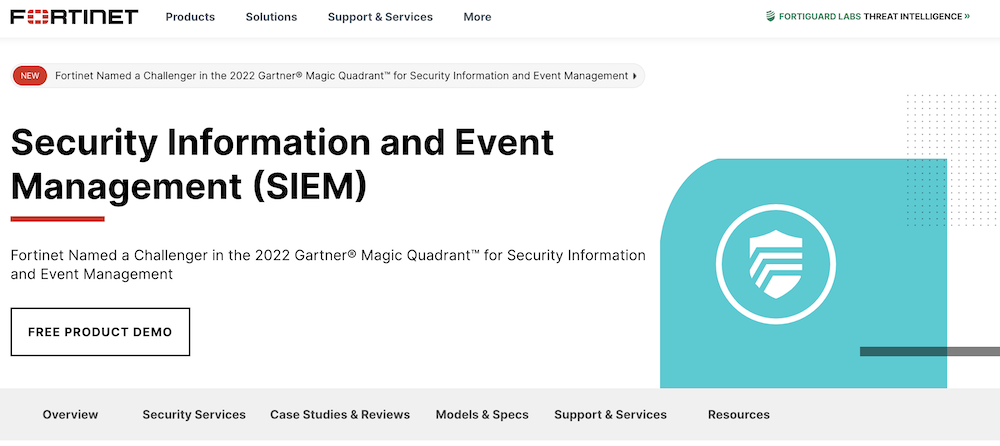Open FortiGuard Labs Threat Intelligence link
1000x446 pixels.
868,17
